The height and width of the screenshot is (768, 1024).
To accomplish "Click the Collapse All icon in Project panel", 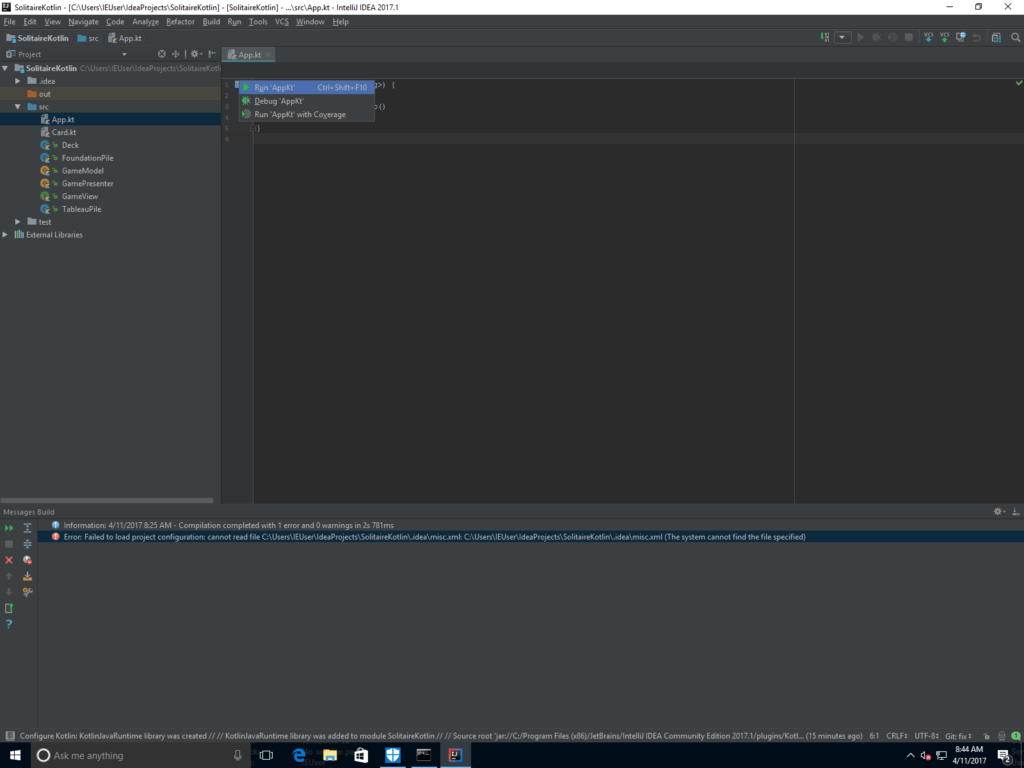I will click(176, 54).
